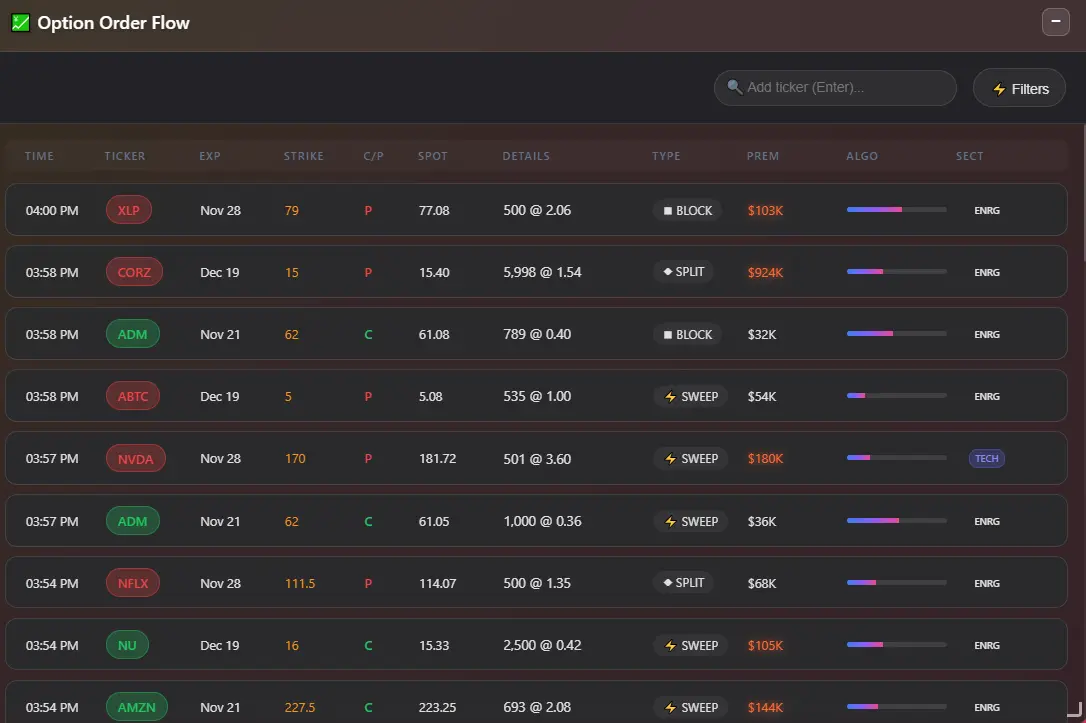Click the magnifier icon in the ticker search box
Image resolution: width=1086 pixels, height=723 pixels.
tap(733, 87)
